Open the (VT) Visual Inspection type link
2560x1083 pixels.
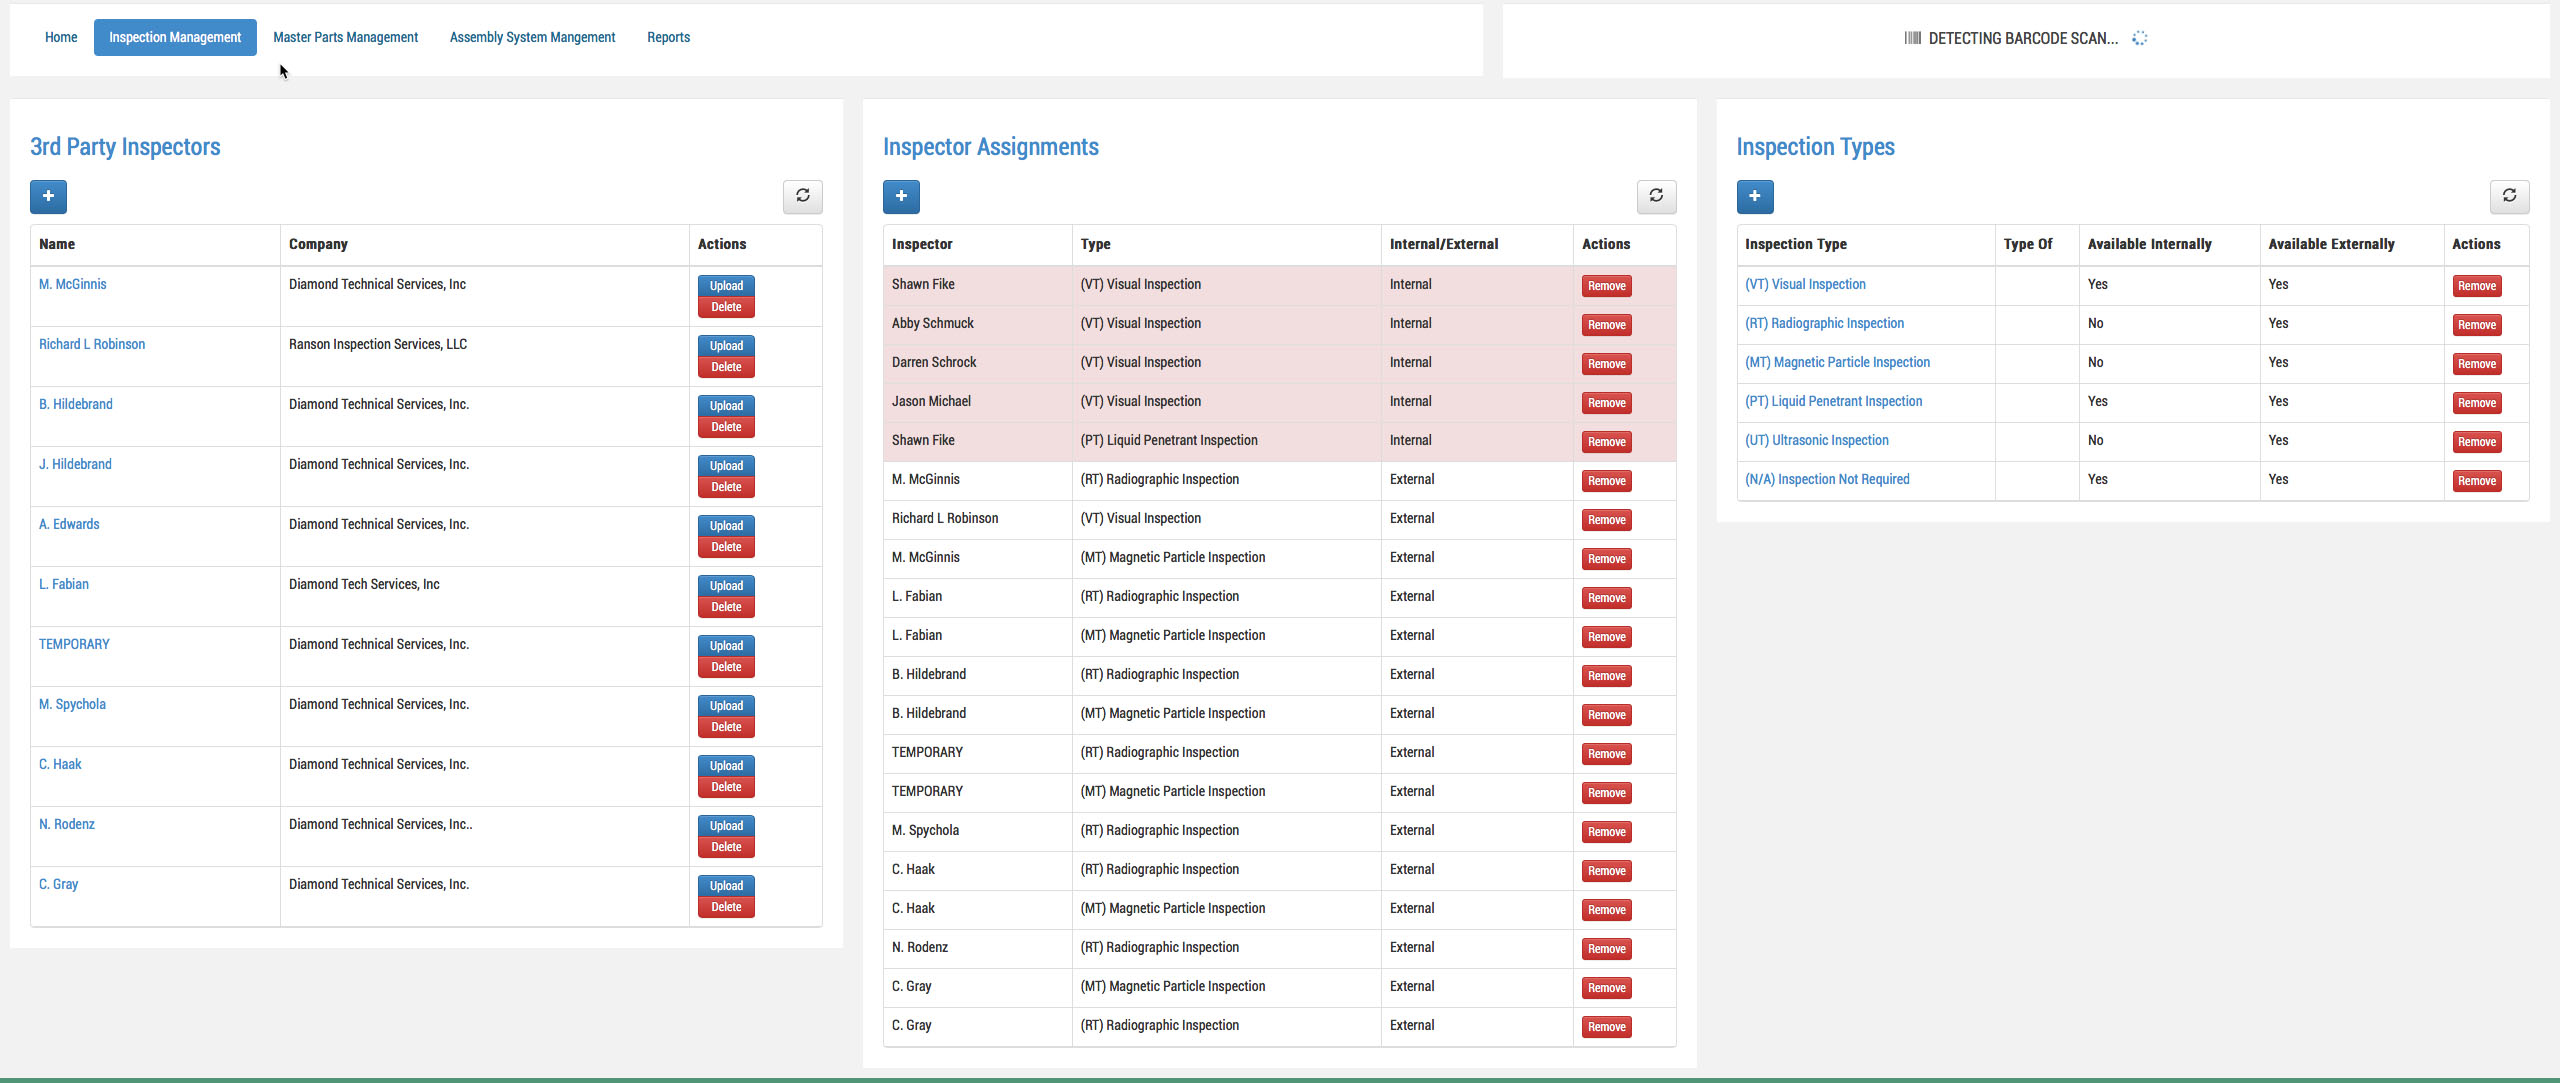1806,284
